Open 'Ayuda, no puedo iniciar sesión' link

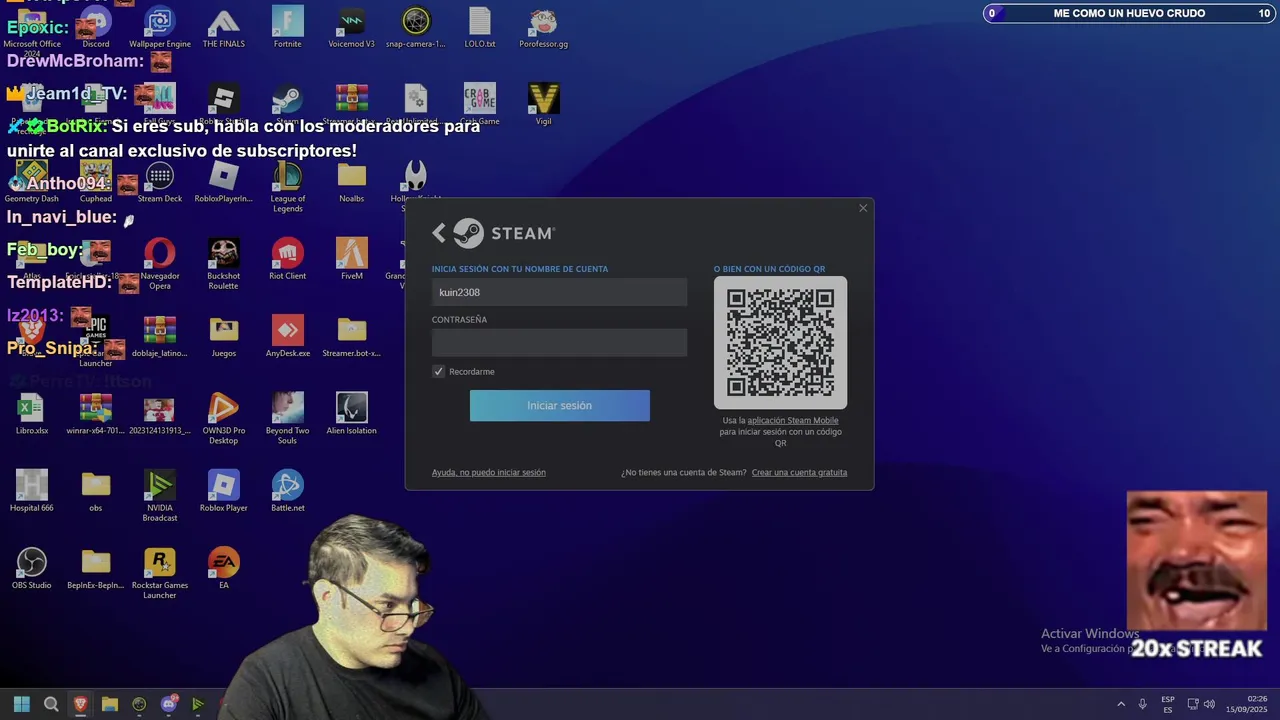click(x=489, y=472)
